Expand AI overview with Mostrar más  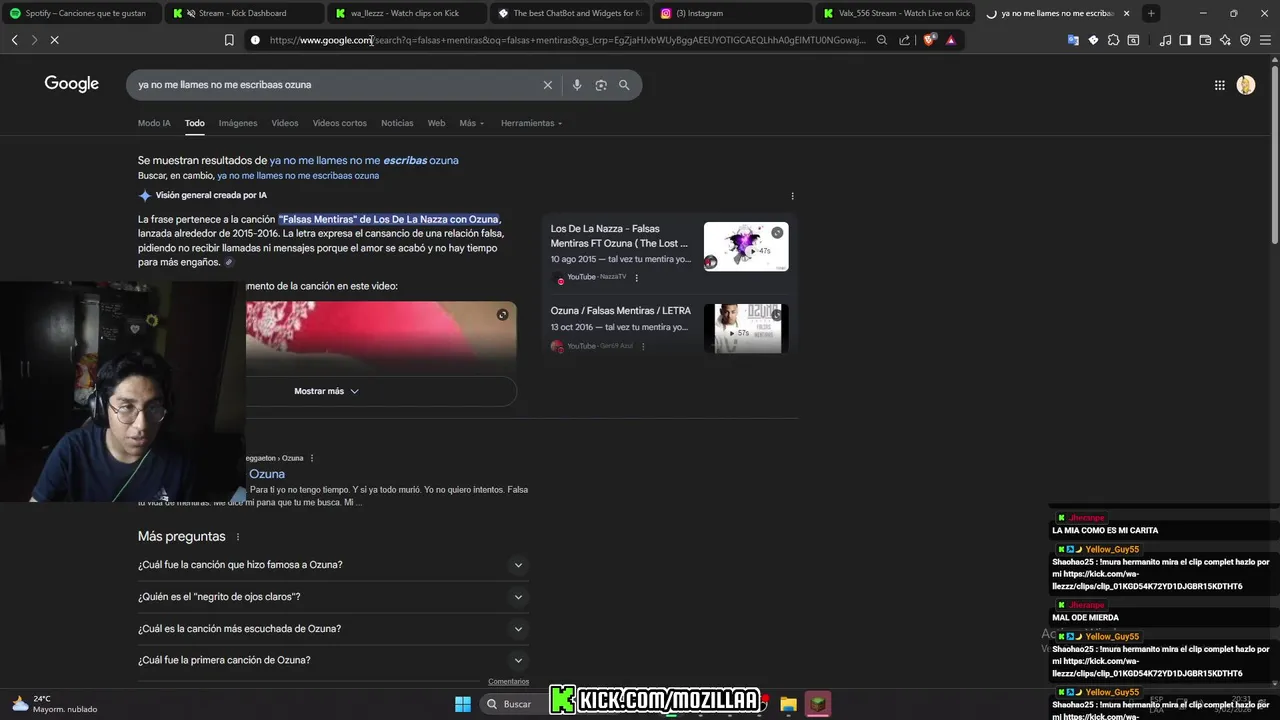coord(326,391)
